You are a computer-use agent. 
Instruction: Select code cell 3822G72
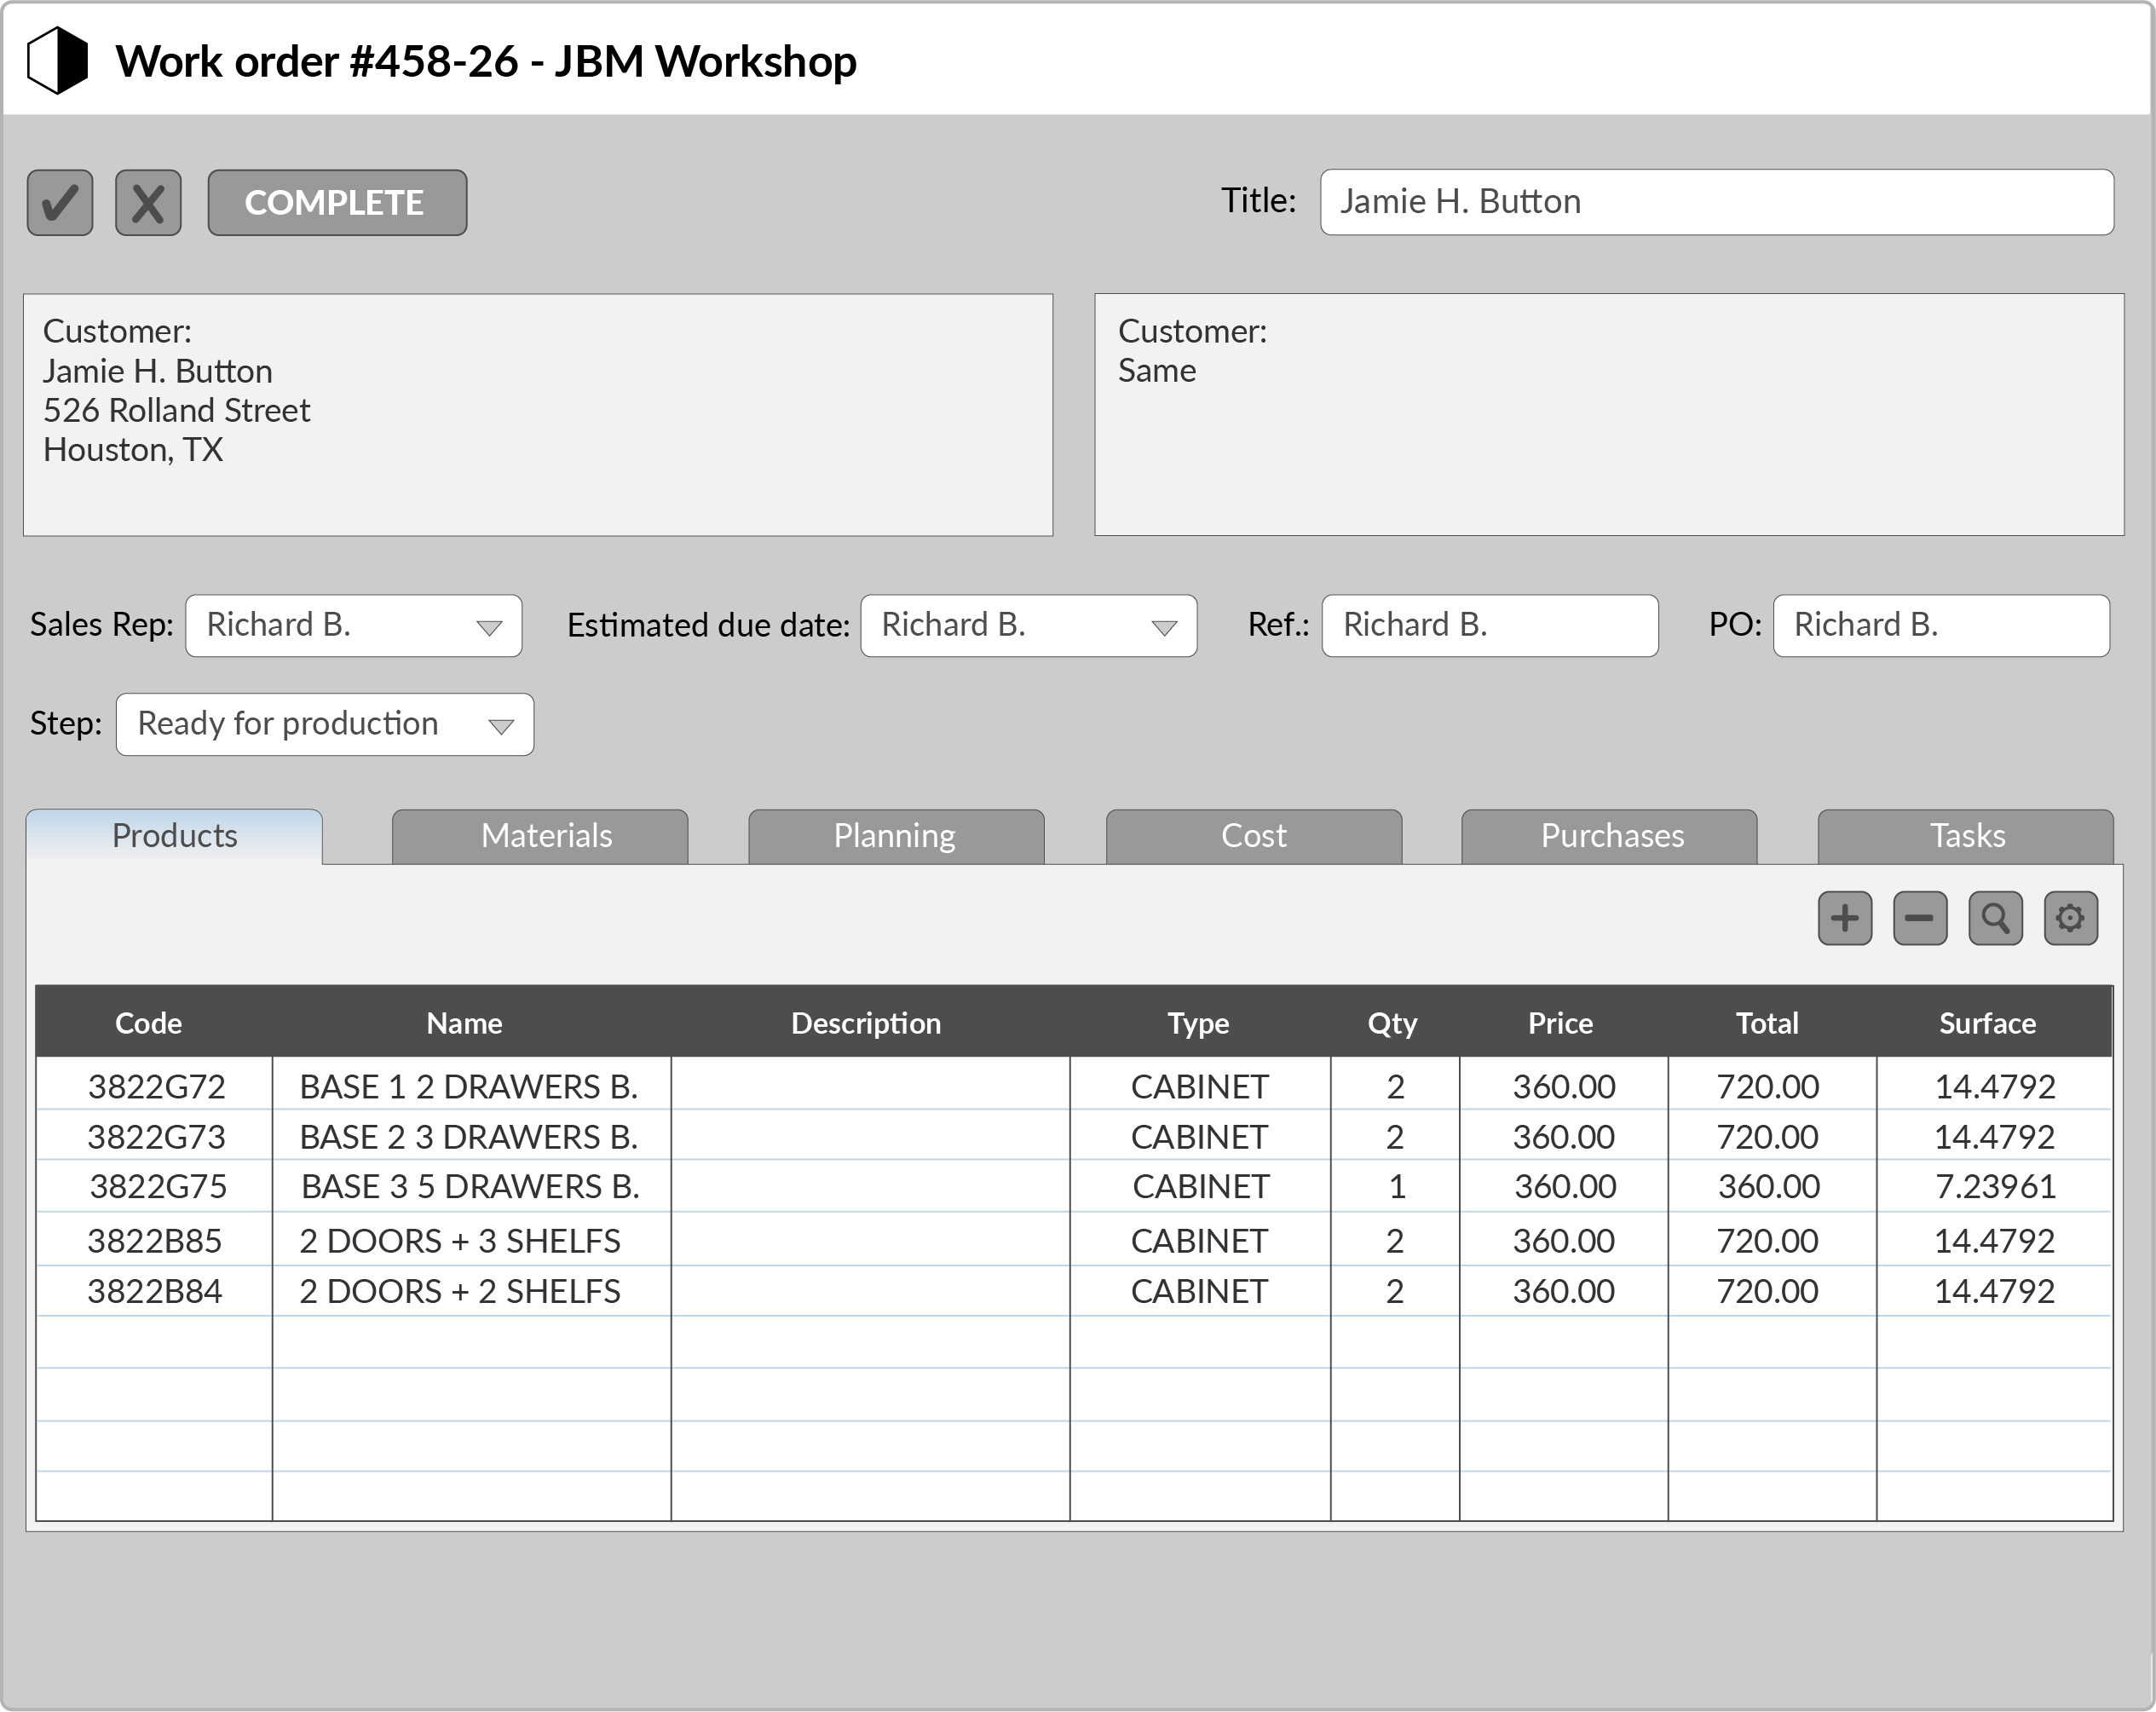click(x=156, y=1087)
